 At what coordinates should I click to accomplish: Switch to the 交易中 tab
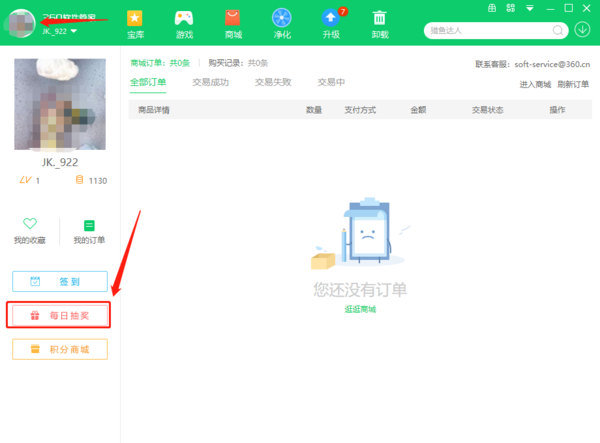pyautogui.click(x=331, y=82)
